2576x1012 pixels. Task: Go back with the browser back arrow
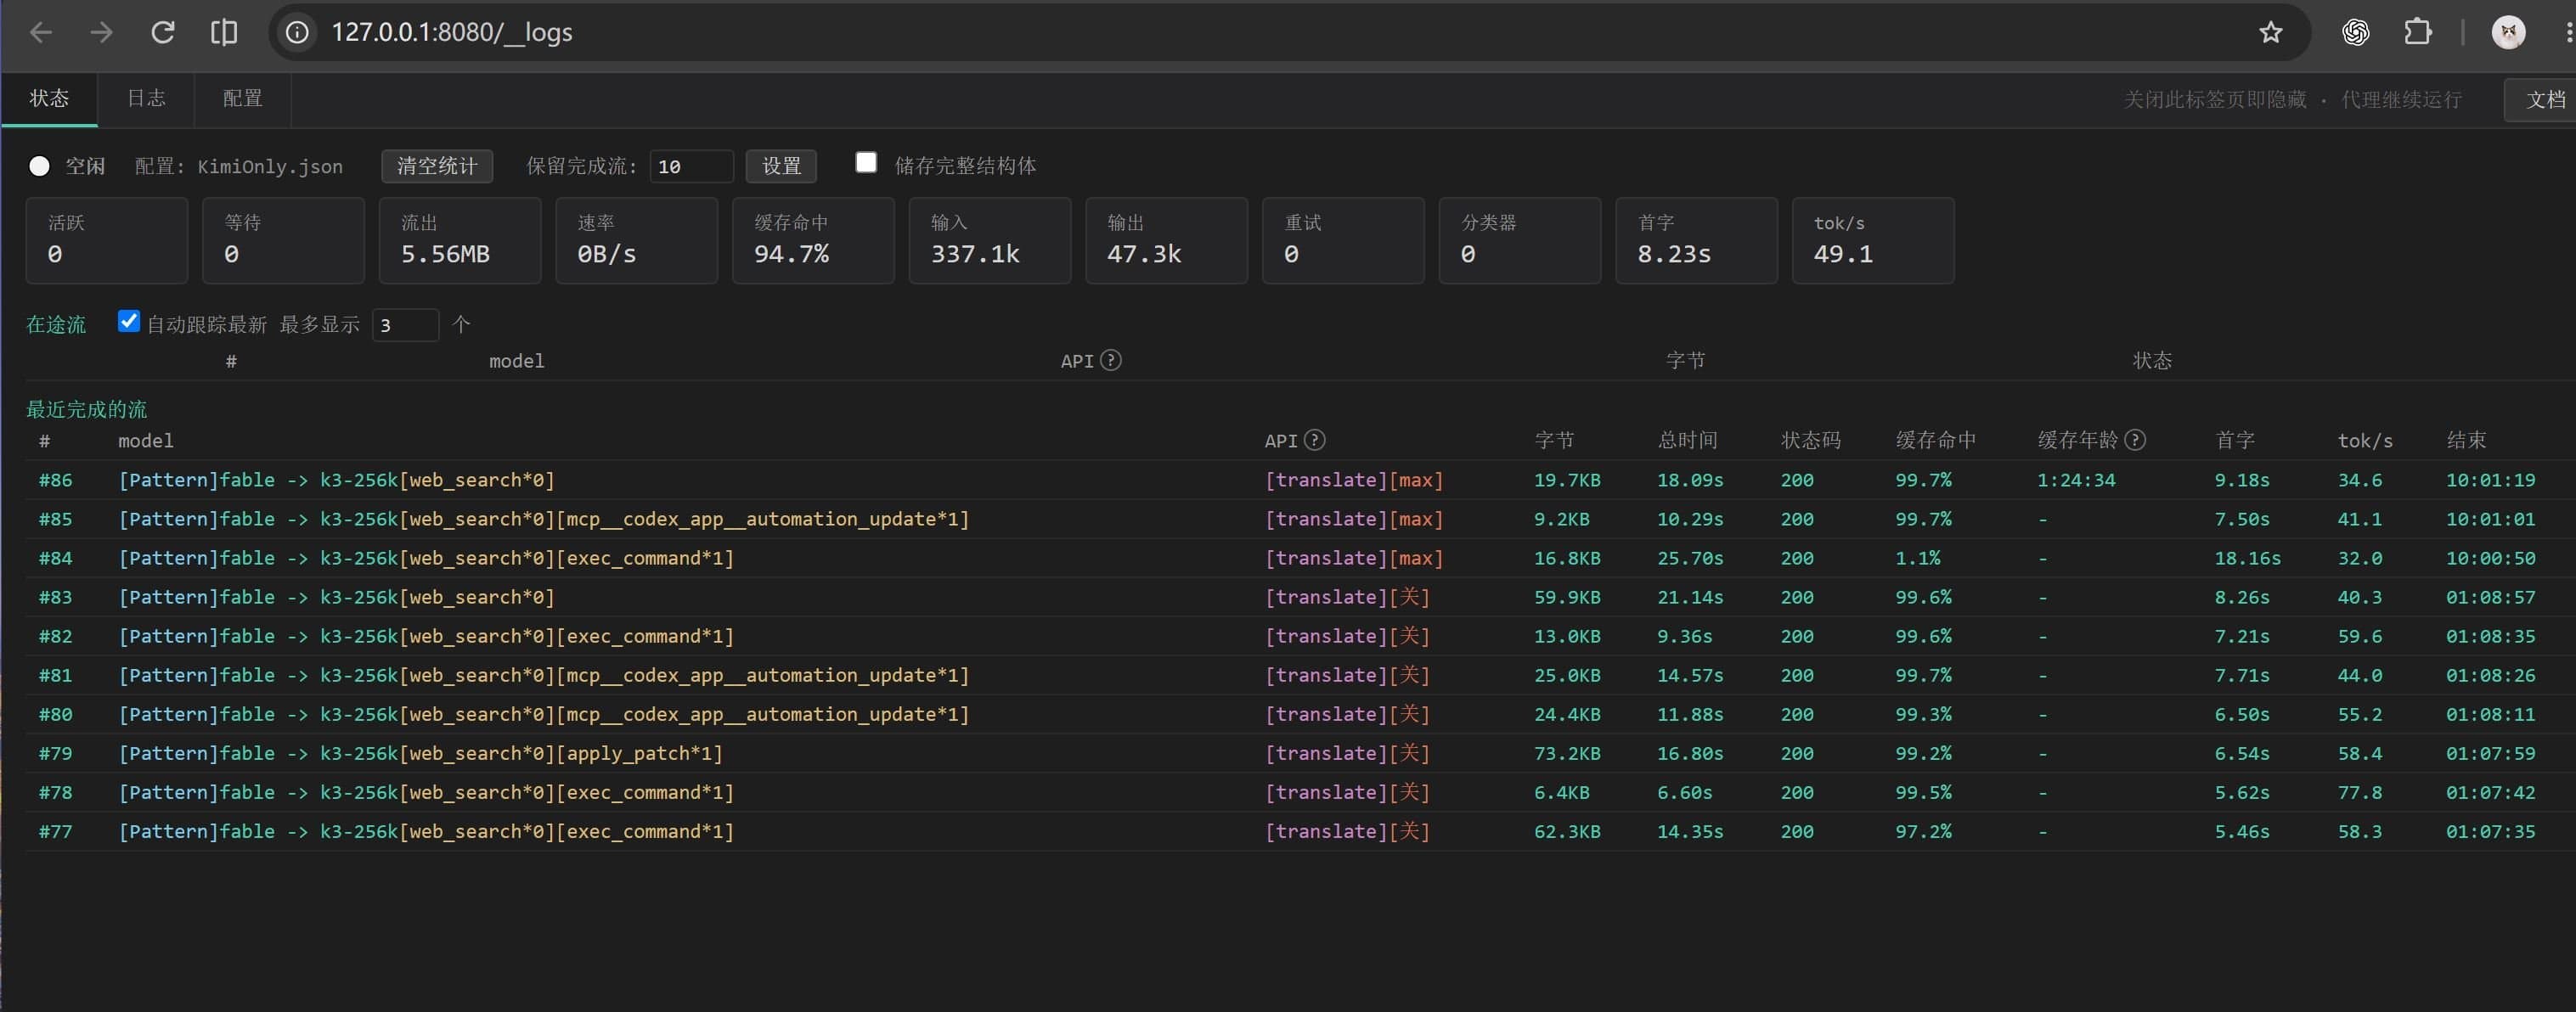tap(41, 32)
